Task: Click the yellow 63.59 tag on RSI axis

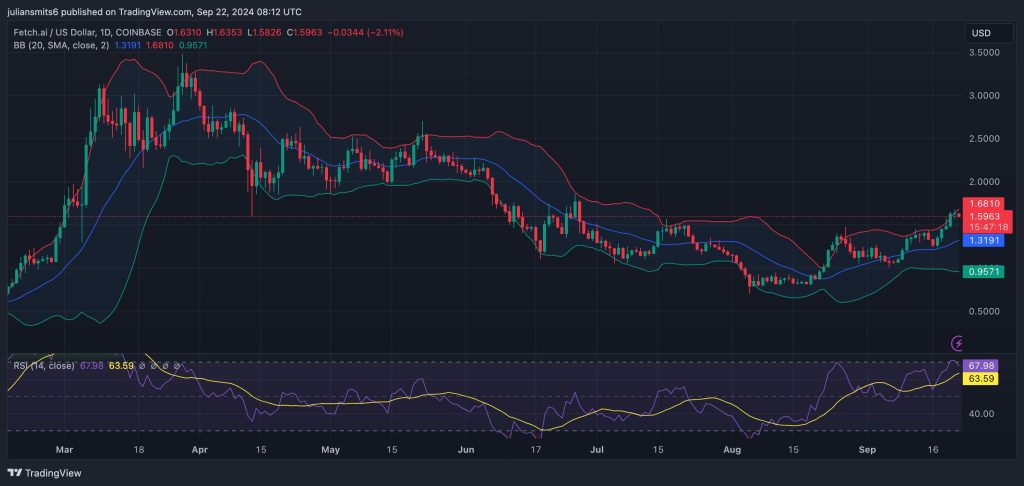Action: pos(980,378)
